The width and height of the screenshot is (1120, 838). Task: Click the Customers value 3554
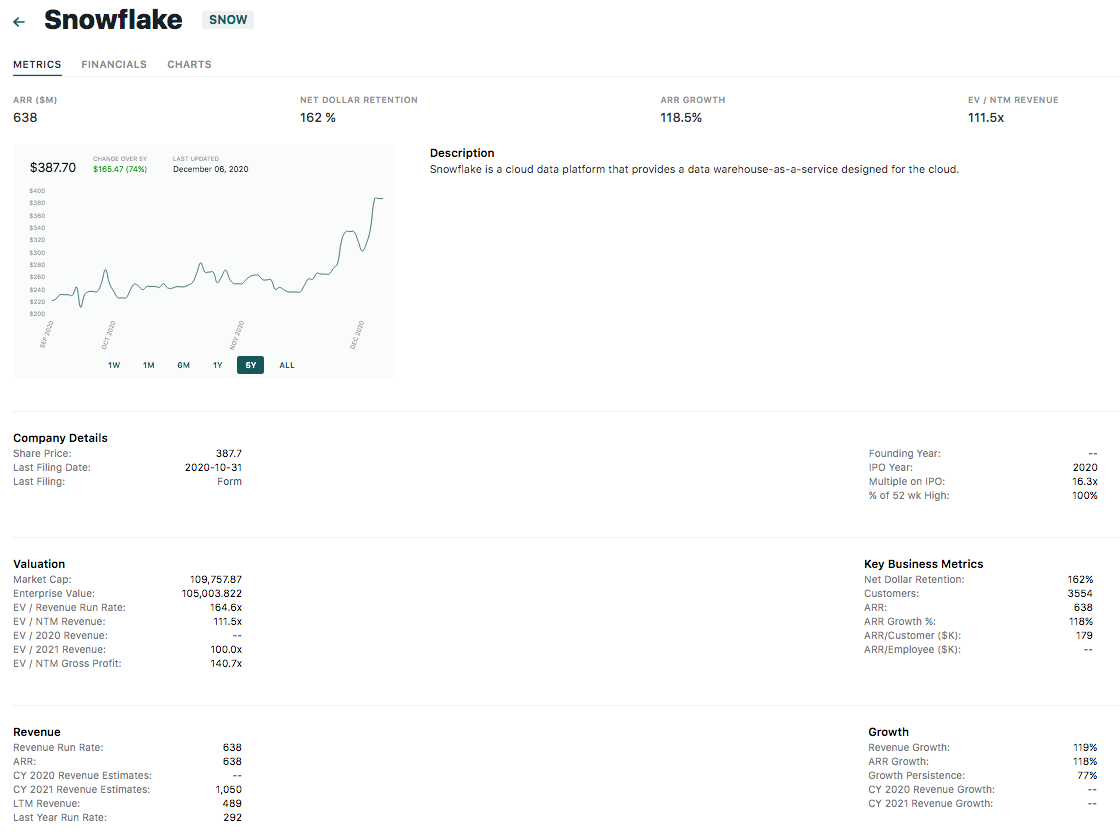tap(1080, 594)
